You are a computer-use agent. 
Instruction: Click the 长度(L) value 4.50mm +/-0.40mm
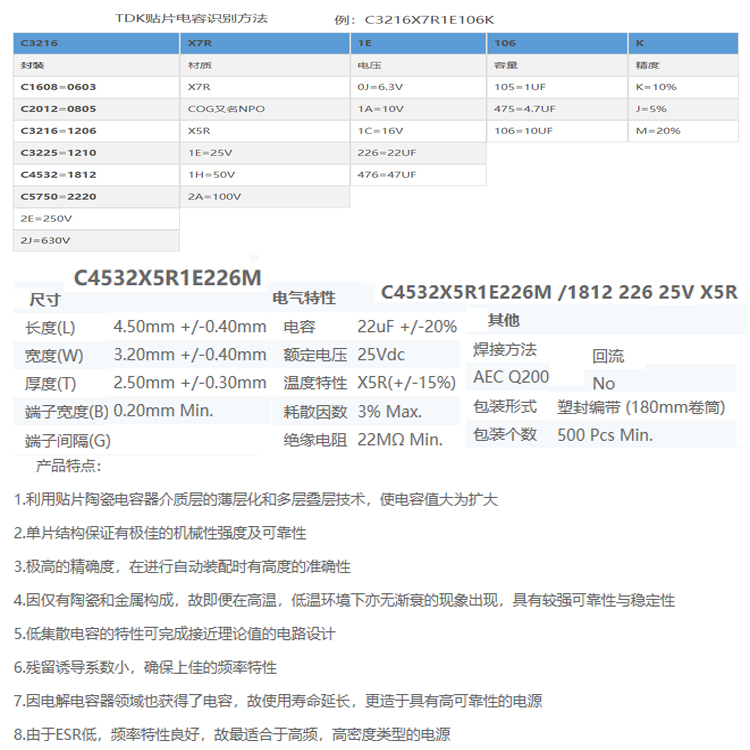[189, 327]
